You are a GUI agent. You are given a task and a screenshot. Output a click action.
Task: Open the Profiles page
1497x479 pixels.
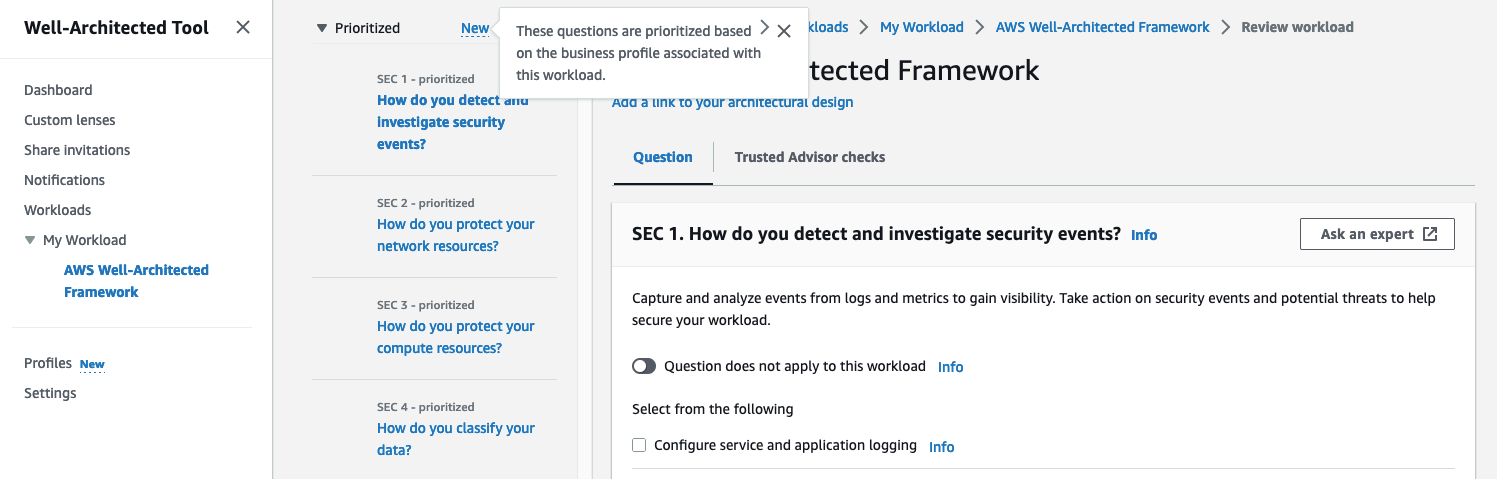click(48, 363)
